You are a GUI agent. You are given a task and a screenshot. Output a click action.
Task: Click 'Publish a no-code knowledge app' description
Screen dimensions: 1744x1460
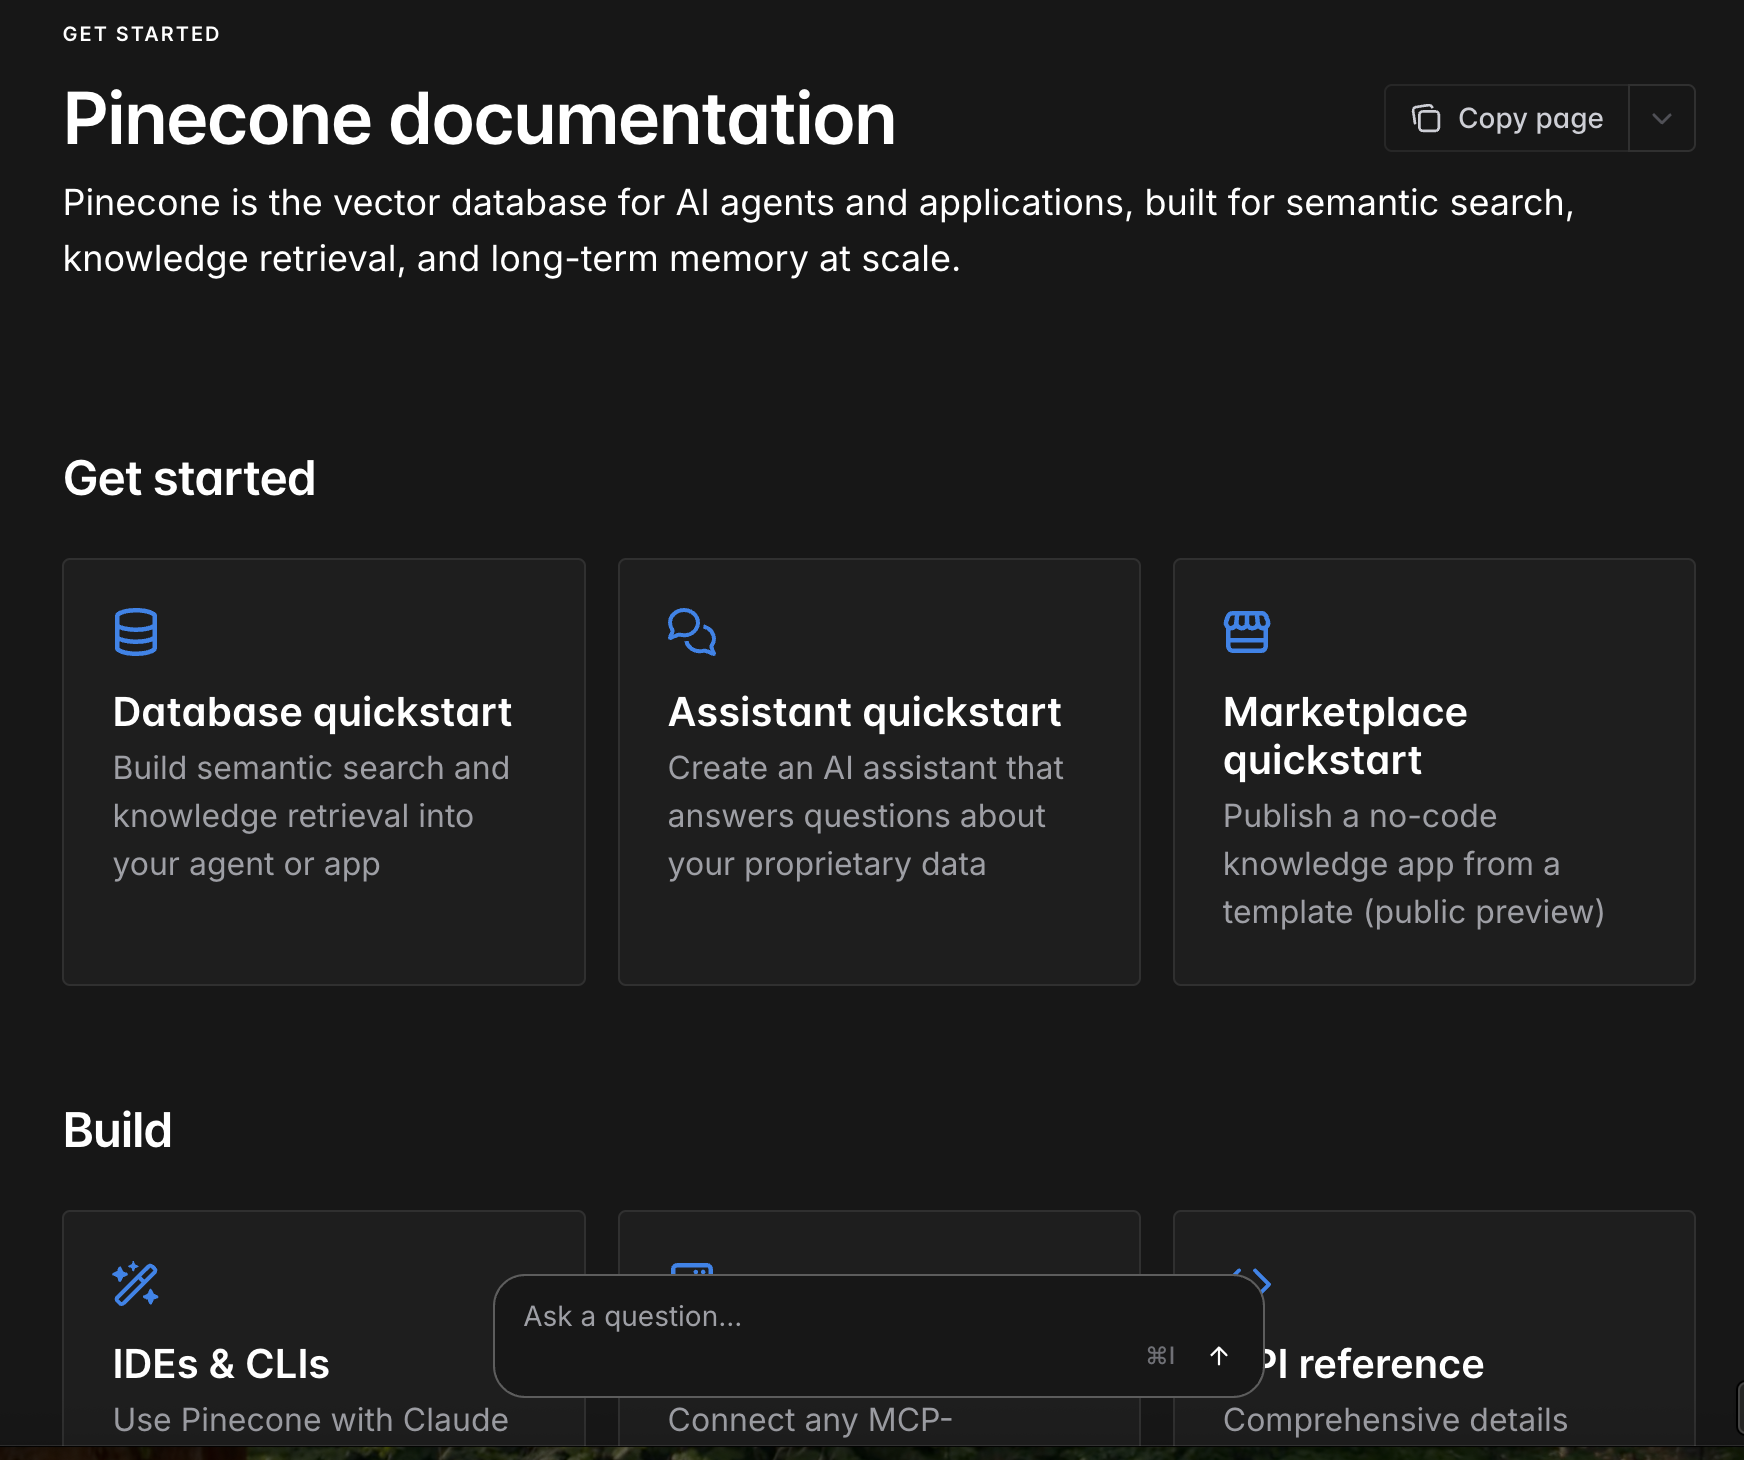pos(1413,864)
